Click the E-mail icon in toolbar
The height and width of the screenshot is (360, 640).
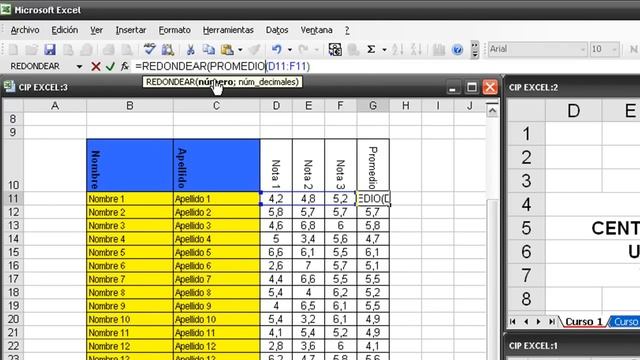(86, 50)
